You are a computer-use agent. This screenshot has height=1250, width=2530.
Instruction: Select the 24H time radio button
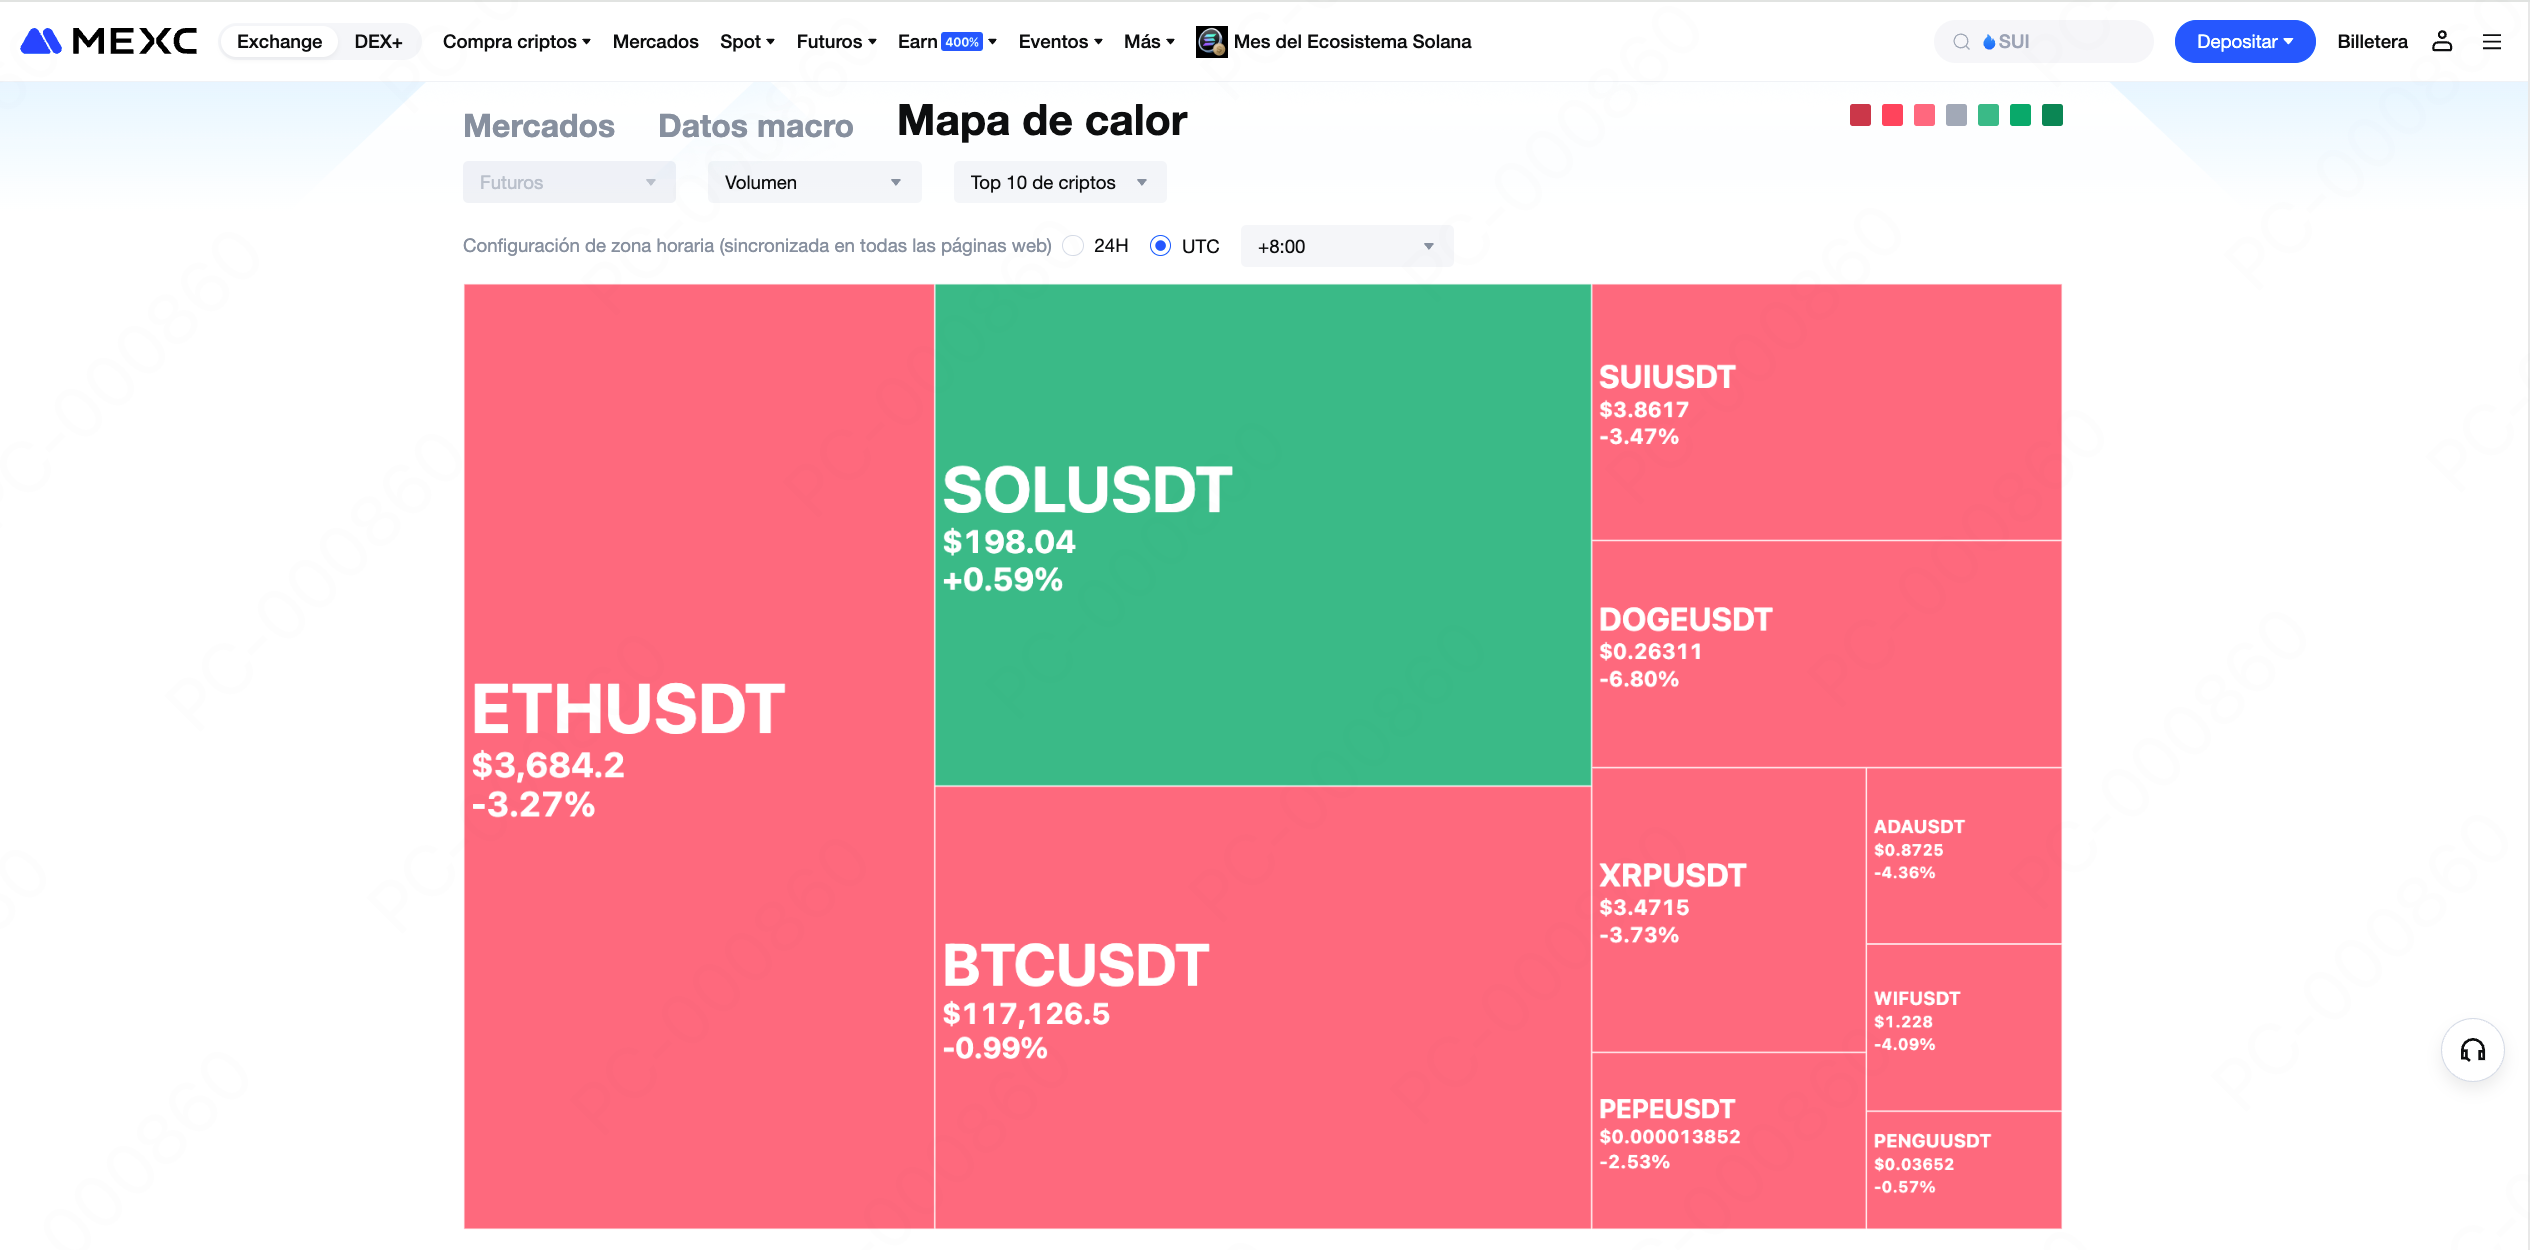pos(1073,246)
